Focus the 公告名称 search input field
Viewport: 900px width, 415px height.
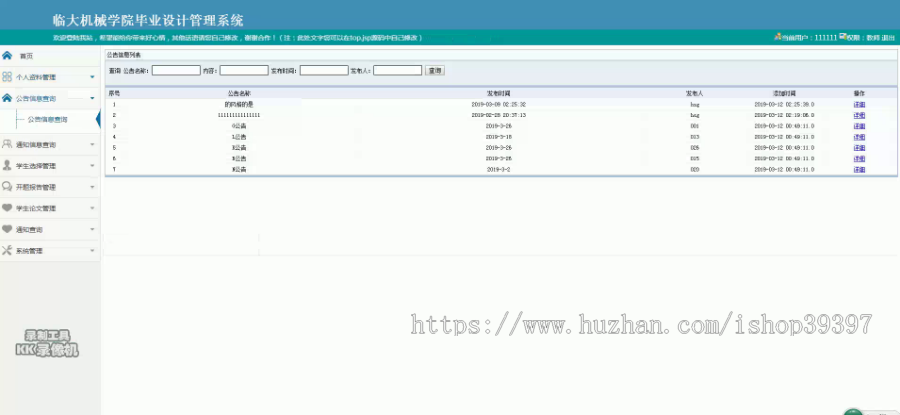coord(176,71)
